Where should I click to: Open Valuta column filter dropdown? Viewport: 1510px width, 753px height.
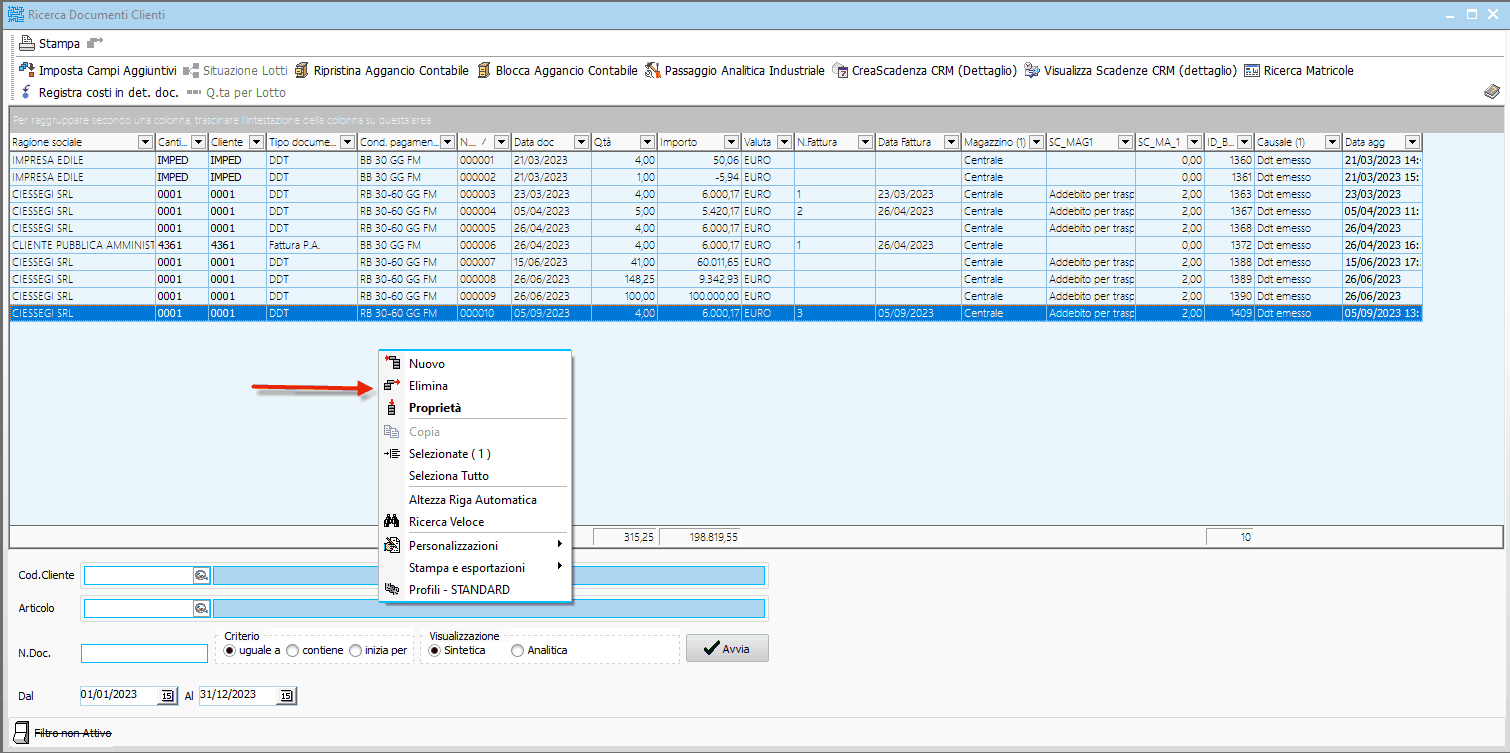coord(783,142)
